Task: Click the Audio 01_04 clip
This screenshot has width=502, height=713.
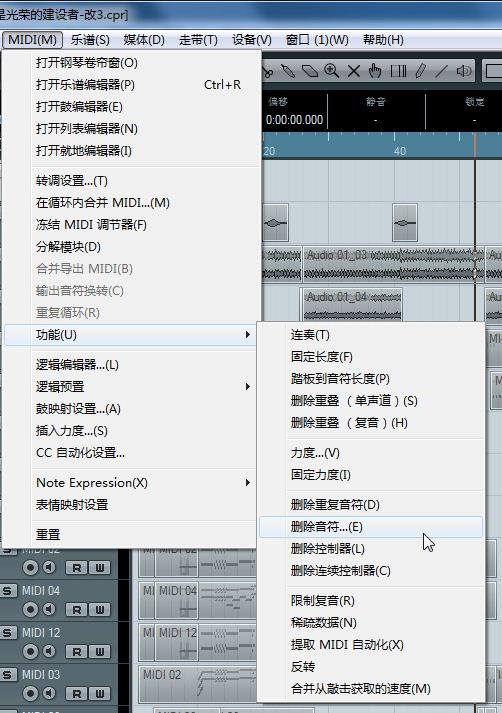Action: coord(352,304)
